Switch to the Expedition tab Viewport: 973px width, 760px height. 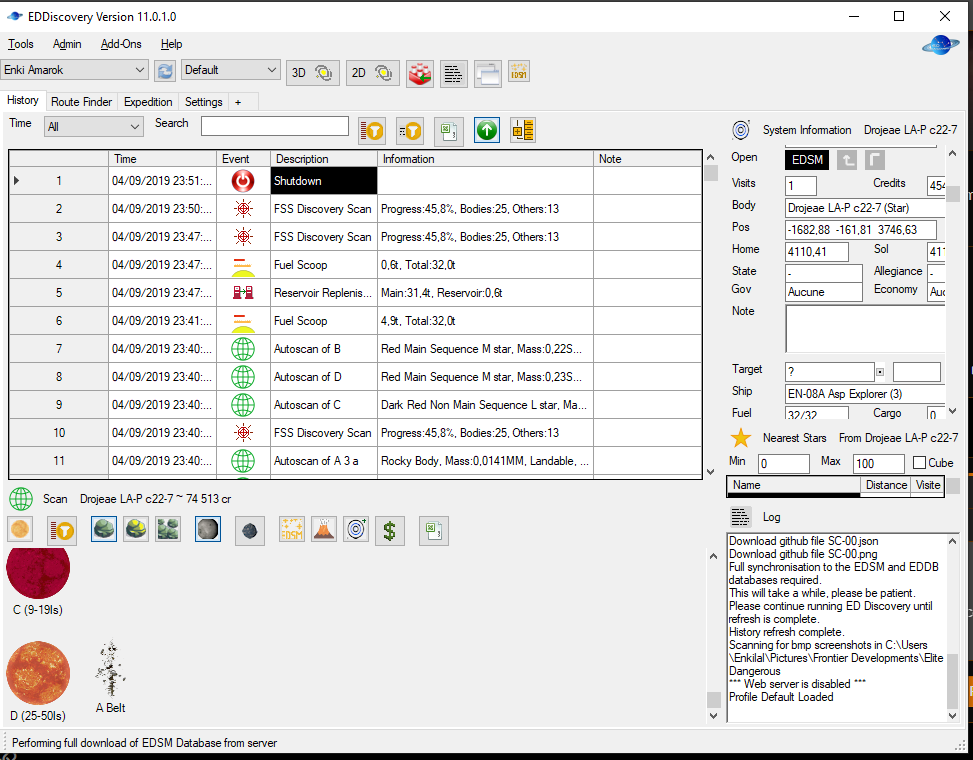point(148,102)
